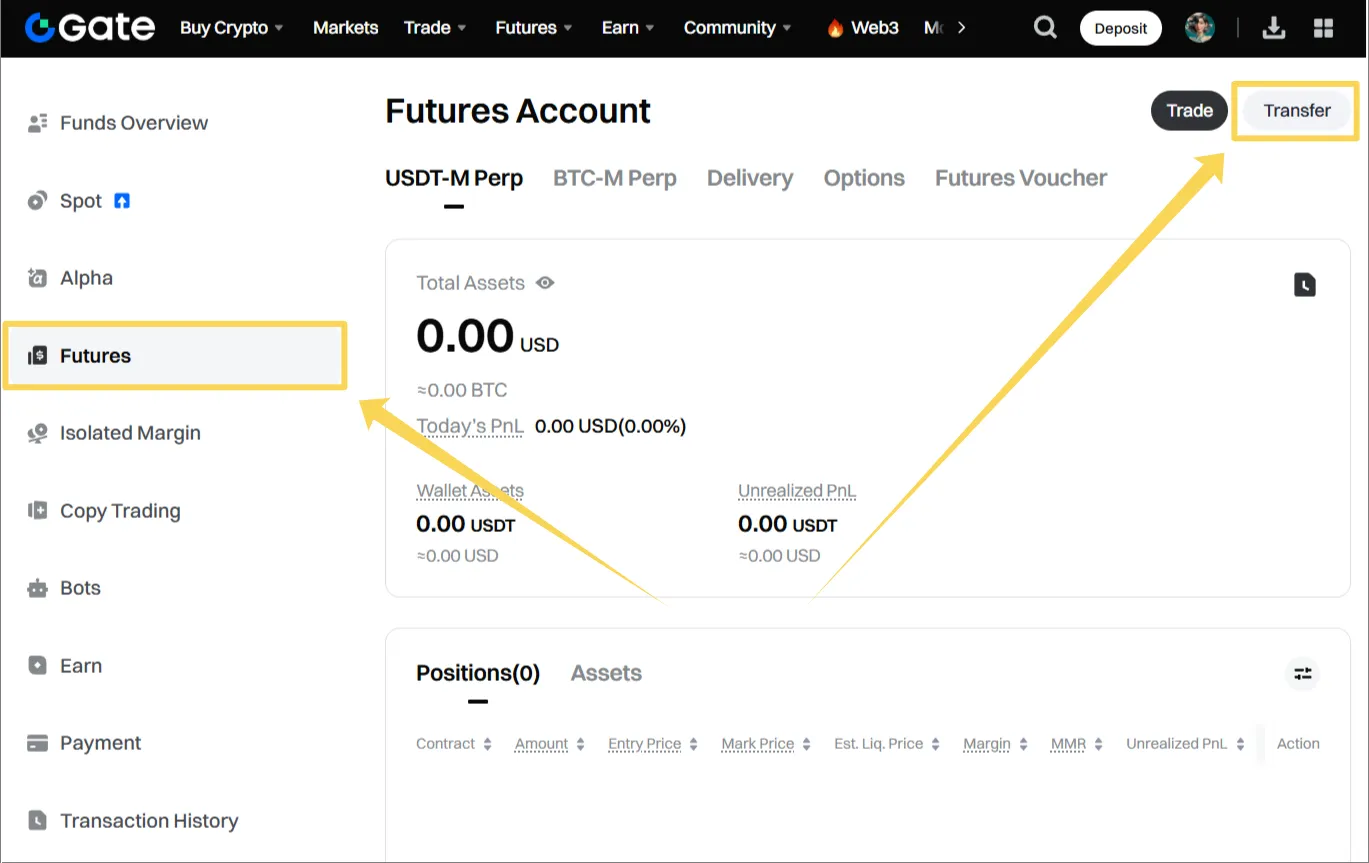
Task: Open positions column settings icon
Action: (x=1303, y=674)
